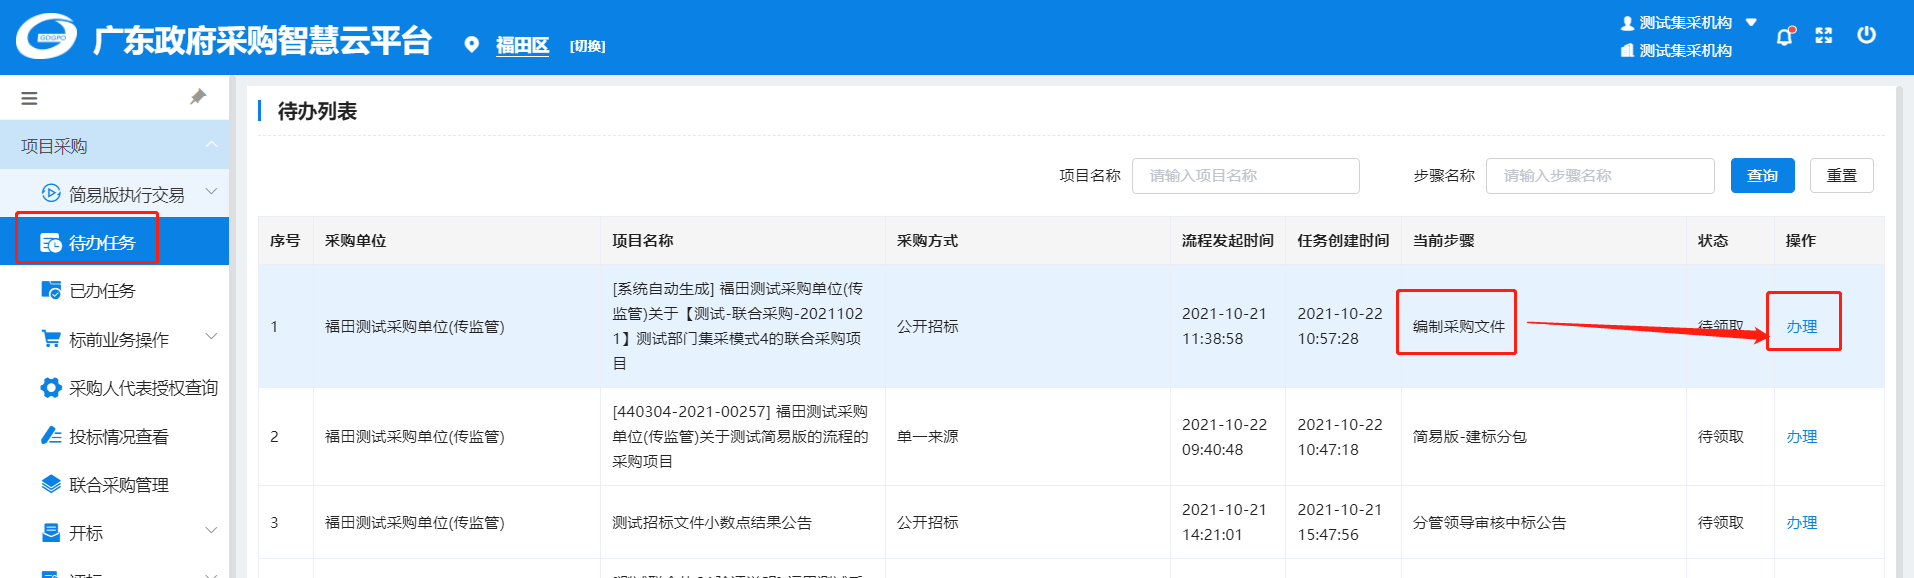This screenshot has width=1914, height=578.
Task: Open 投标情况查看 menu item
Action: (x=118, y=437)
